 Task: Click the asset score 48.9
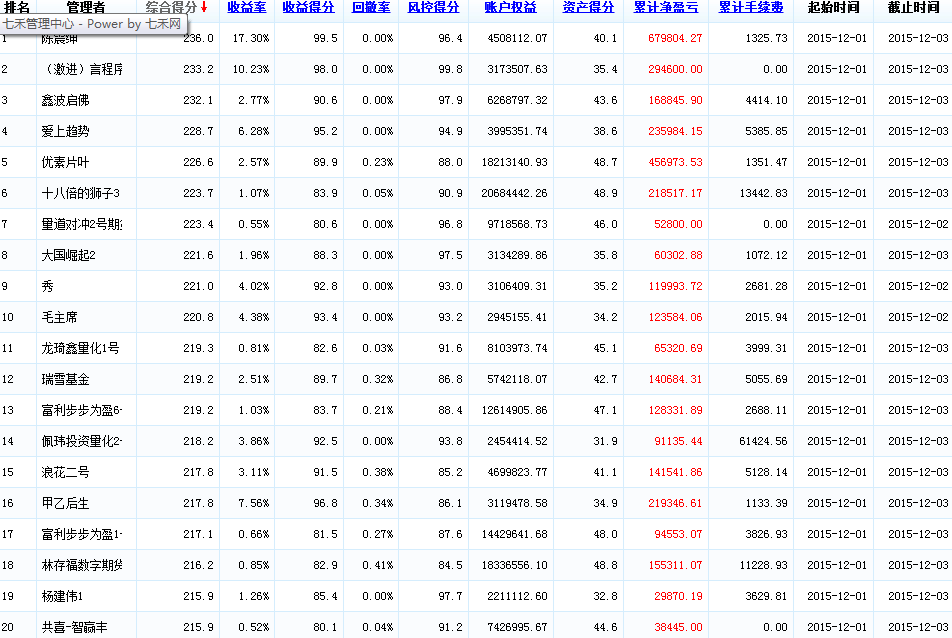[x=605, y=193]
